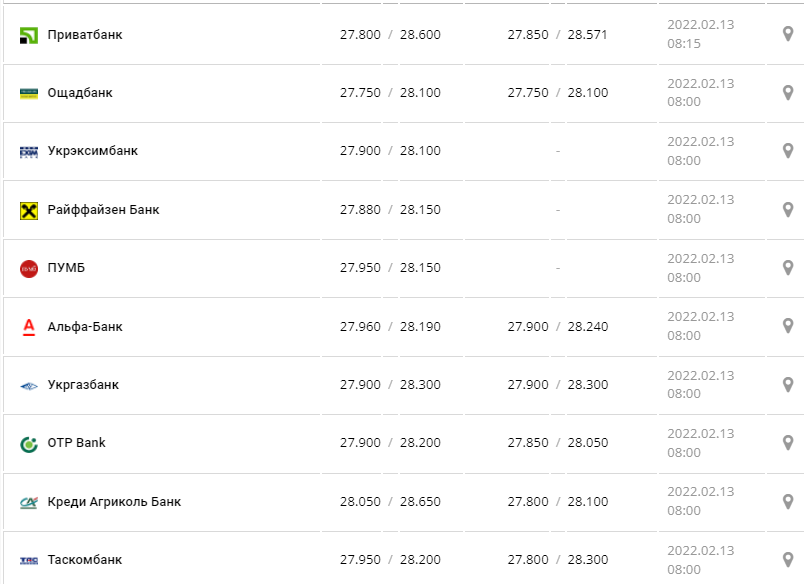Click the ПУМБ red logo icon
This screenshot has width=804, height=584.
(x=28, y=268)
